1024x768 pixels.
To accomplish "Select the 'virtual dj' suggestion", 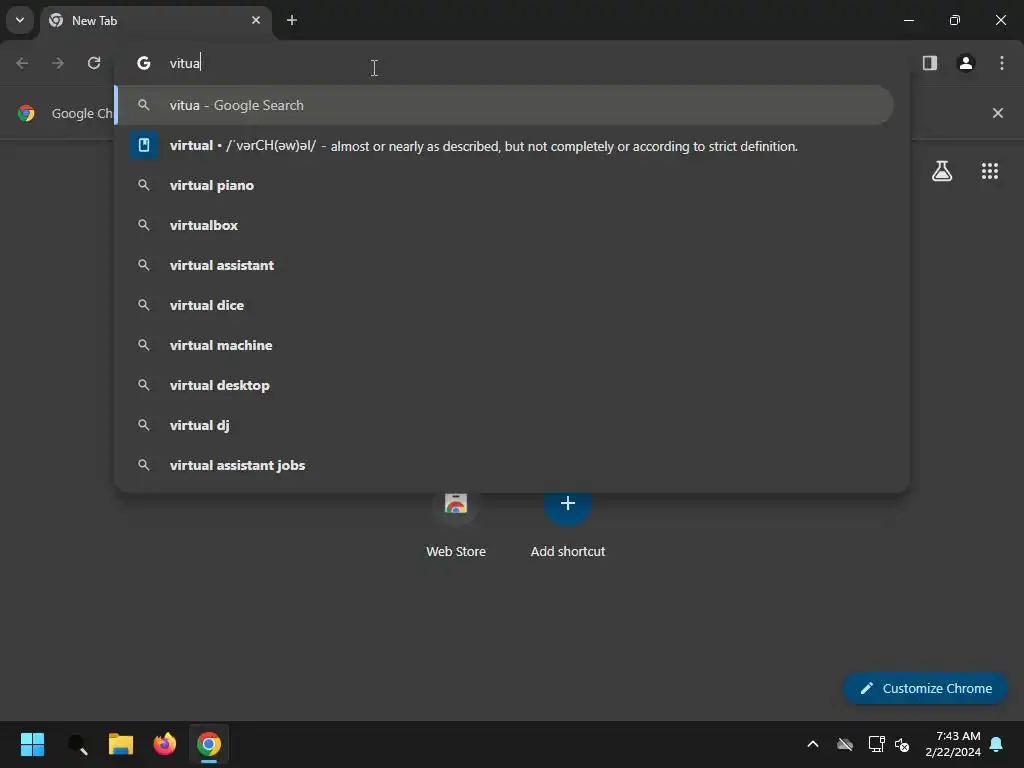I will coord(504,425).
